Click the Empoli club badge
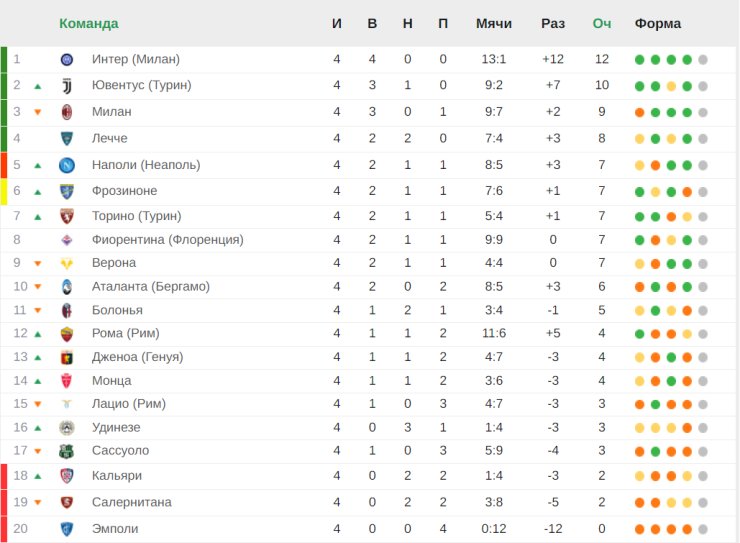The image size is (740, 543). (x=67, y=529)
